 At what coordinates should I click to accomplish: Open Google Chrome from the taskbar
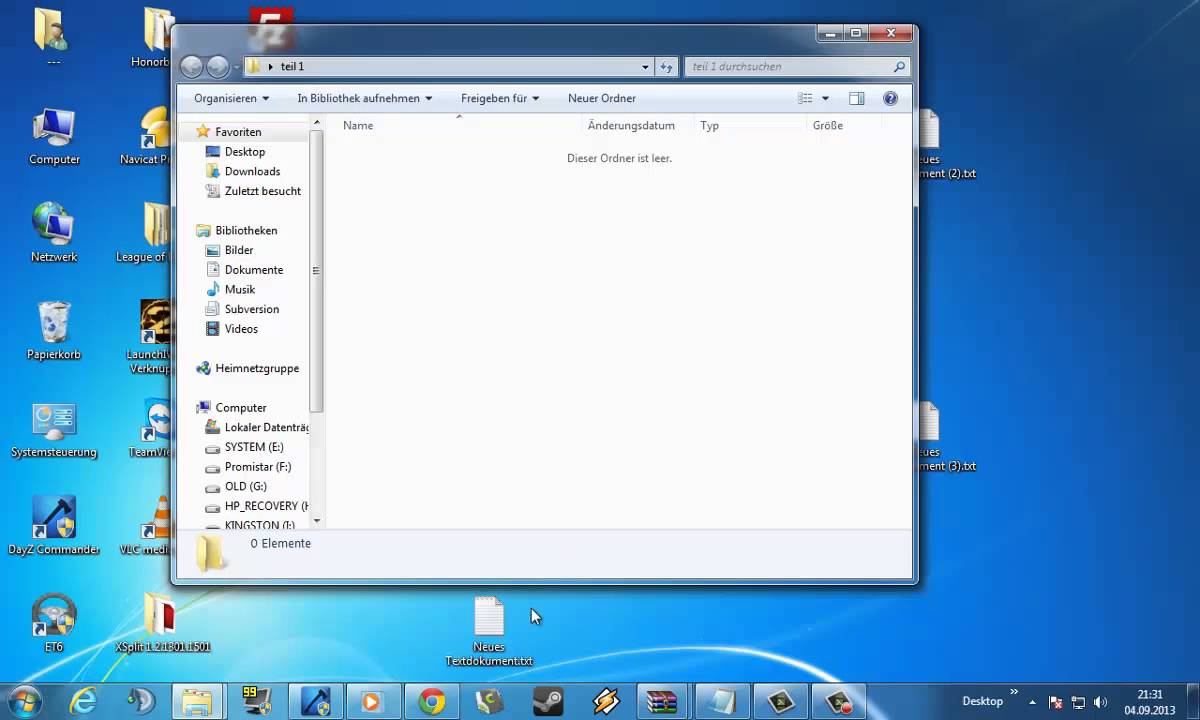[432, 702]
